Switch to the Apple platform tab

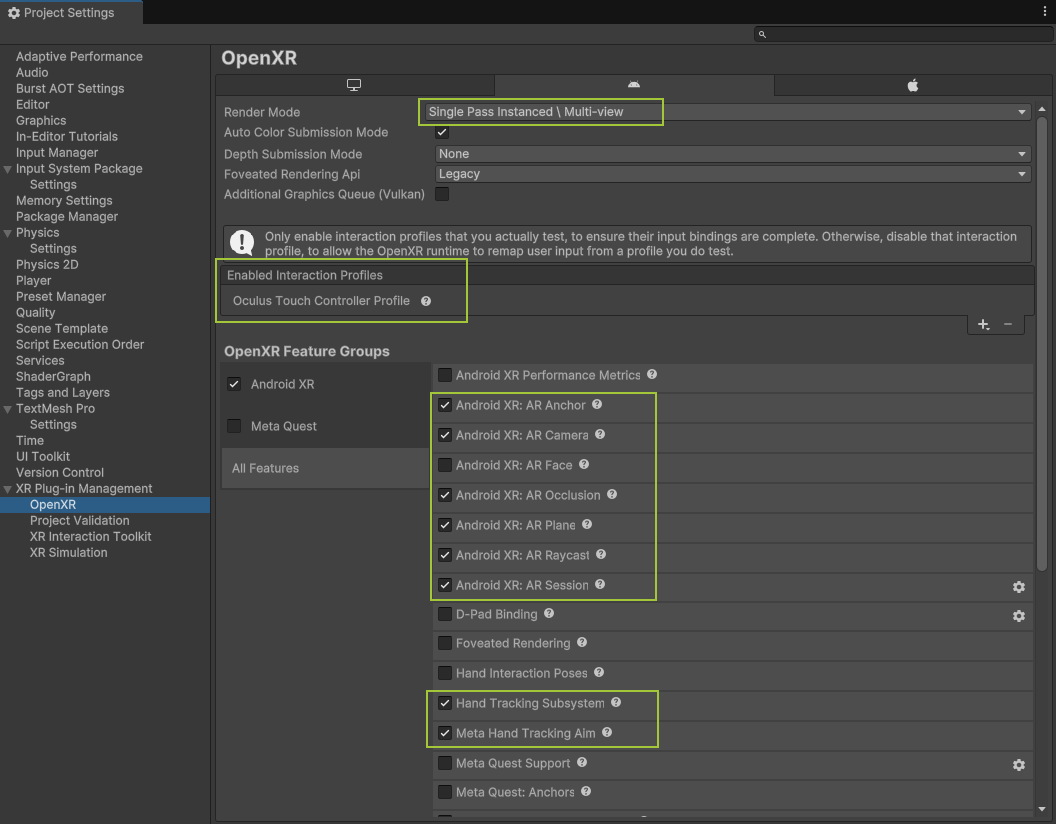[910, 85]
